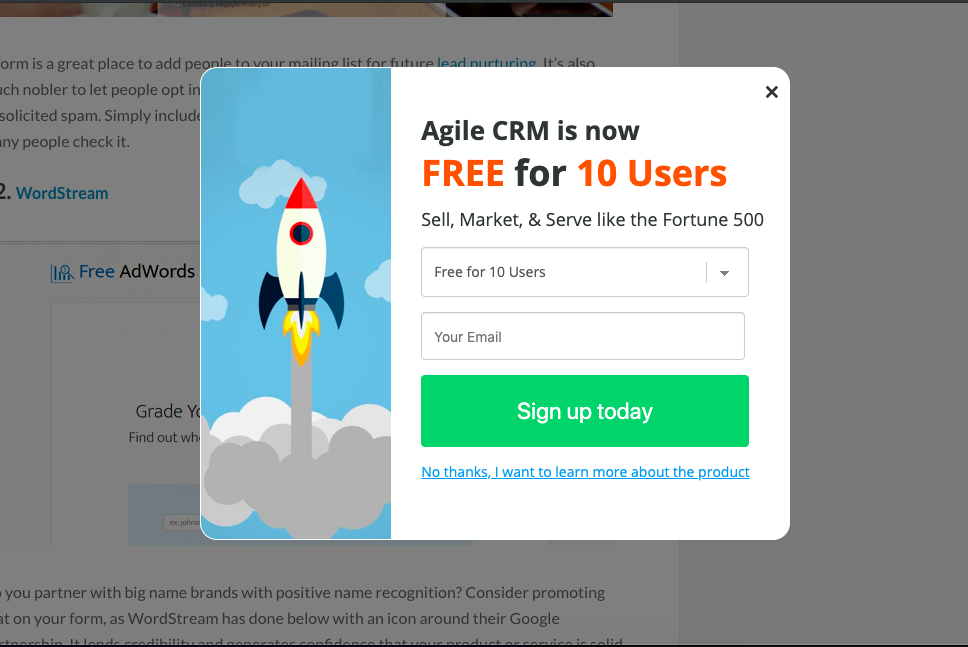The image size is (968, 647).
Task: Open the WordStream heading link
Action: [62, 193]
